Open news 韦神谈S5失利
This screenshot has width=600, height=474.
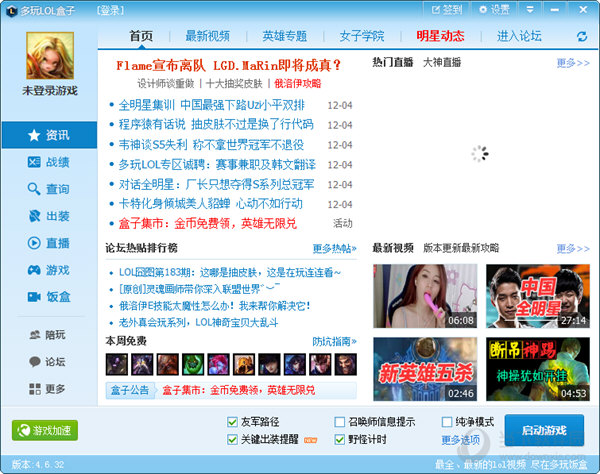point(211,145)
